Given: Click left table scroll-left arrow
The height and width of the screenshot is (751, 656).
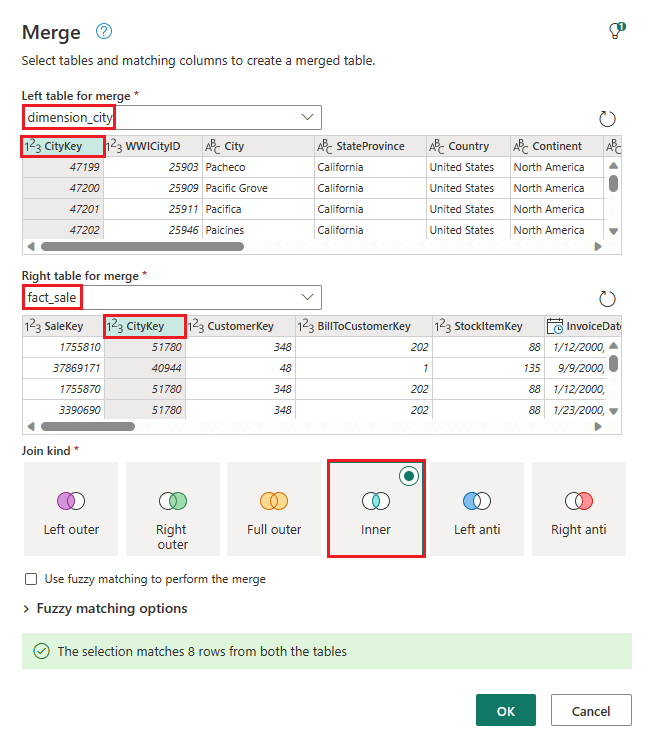Looking at the screenshot, I should [x=31, y=247].
